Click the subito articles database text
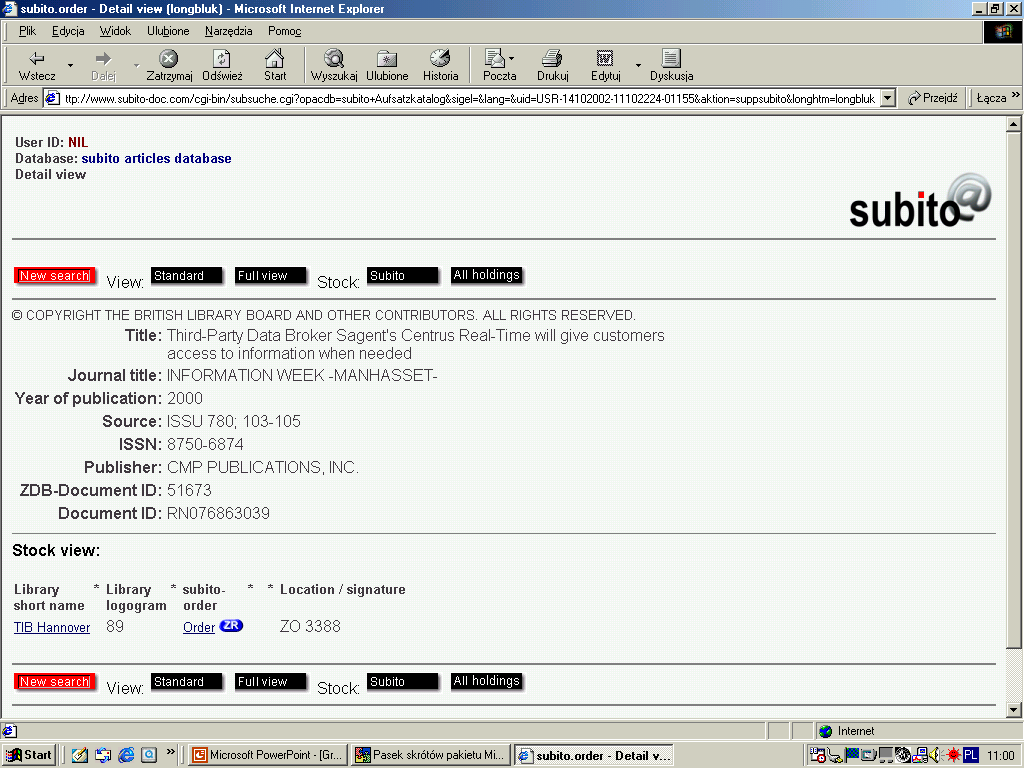This screenshot has height=768, width=1024. (156, 159)
